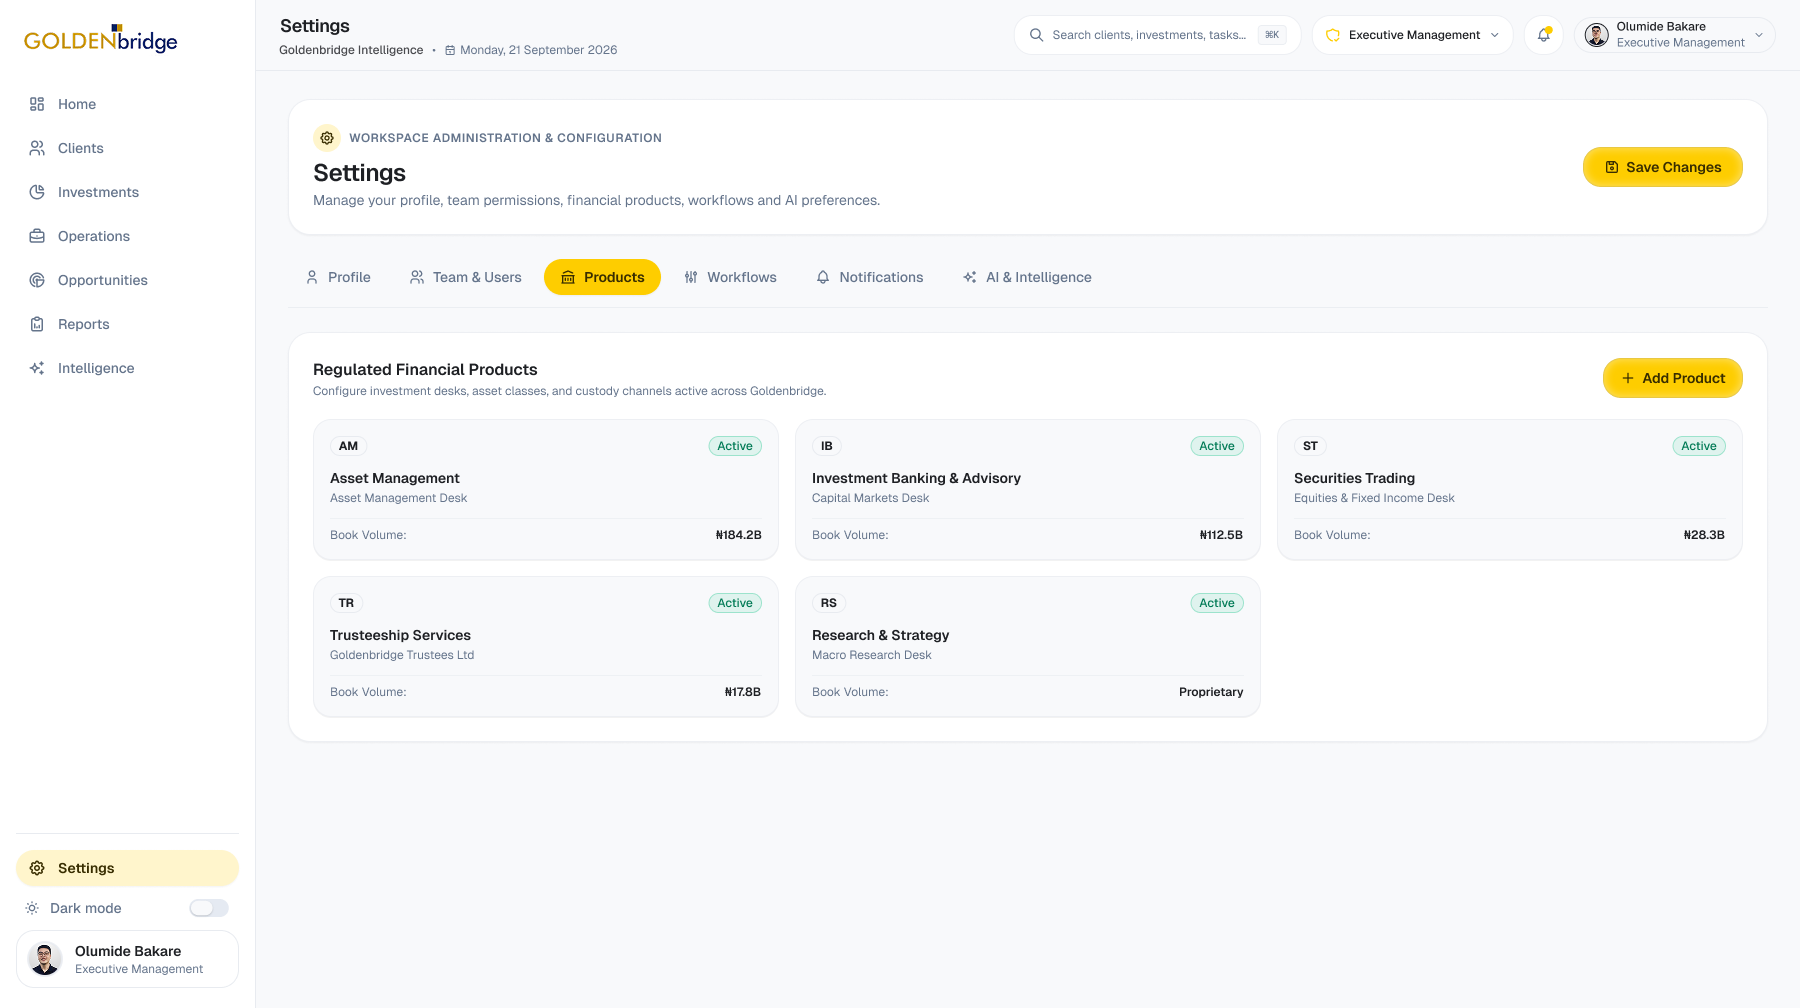Image resolution: width=1800 pixels, height=1008 pixels.
Task: Toggle the Dark mode switch
Action: [x=209, y=908]
